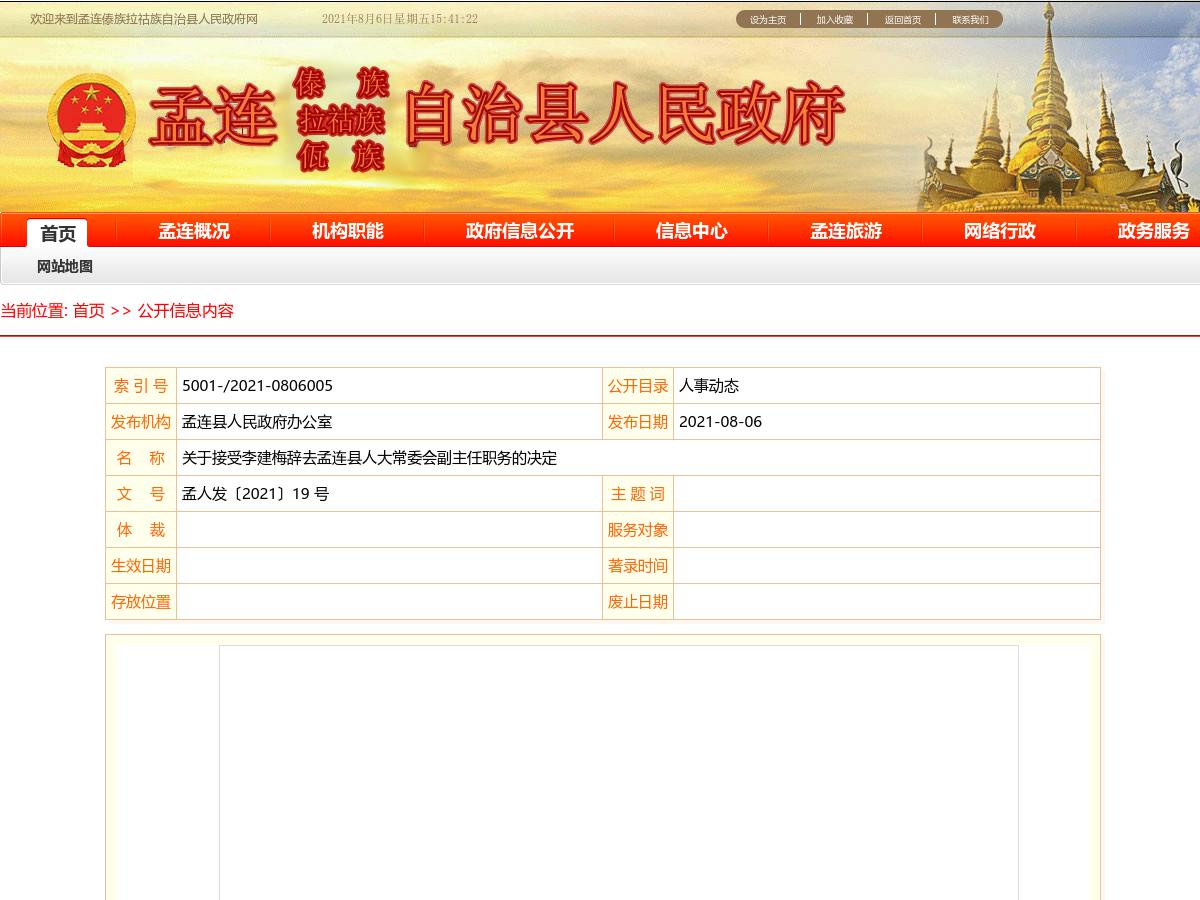
Task: Open the 孟连旅游 navigation menu item
Action: [x=845, y=231]
